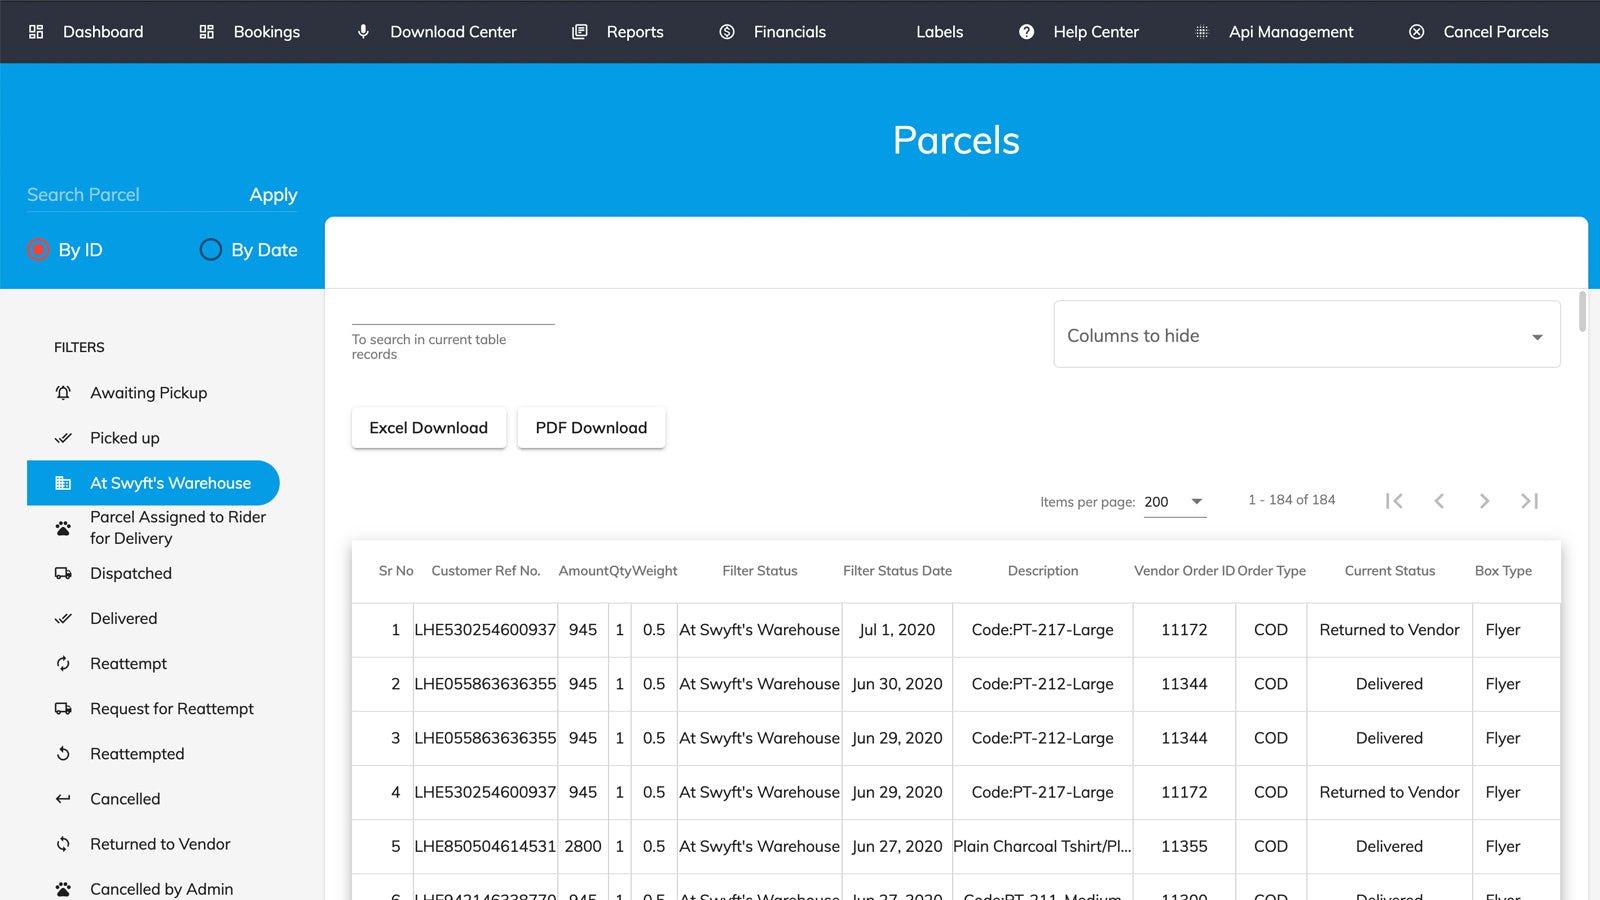Jump to last page of results

(x=1529, y=501)
